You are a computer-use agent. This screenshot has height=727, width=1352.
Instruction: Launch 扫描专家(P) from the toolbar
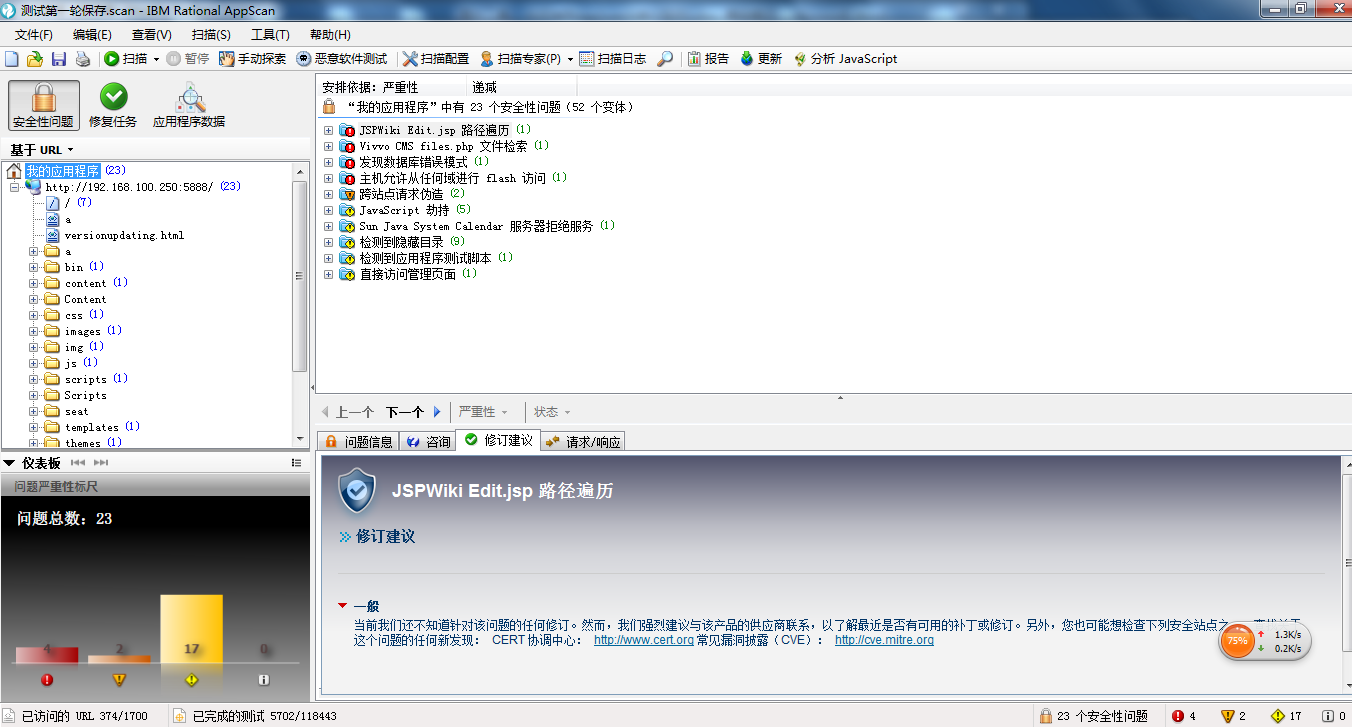click(x=520, y=59)
